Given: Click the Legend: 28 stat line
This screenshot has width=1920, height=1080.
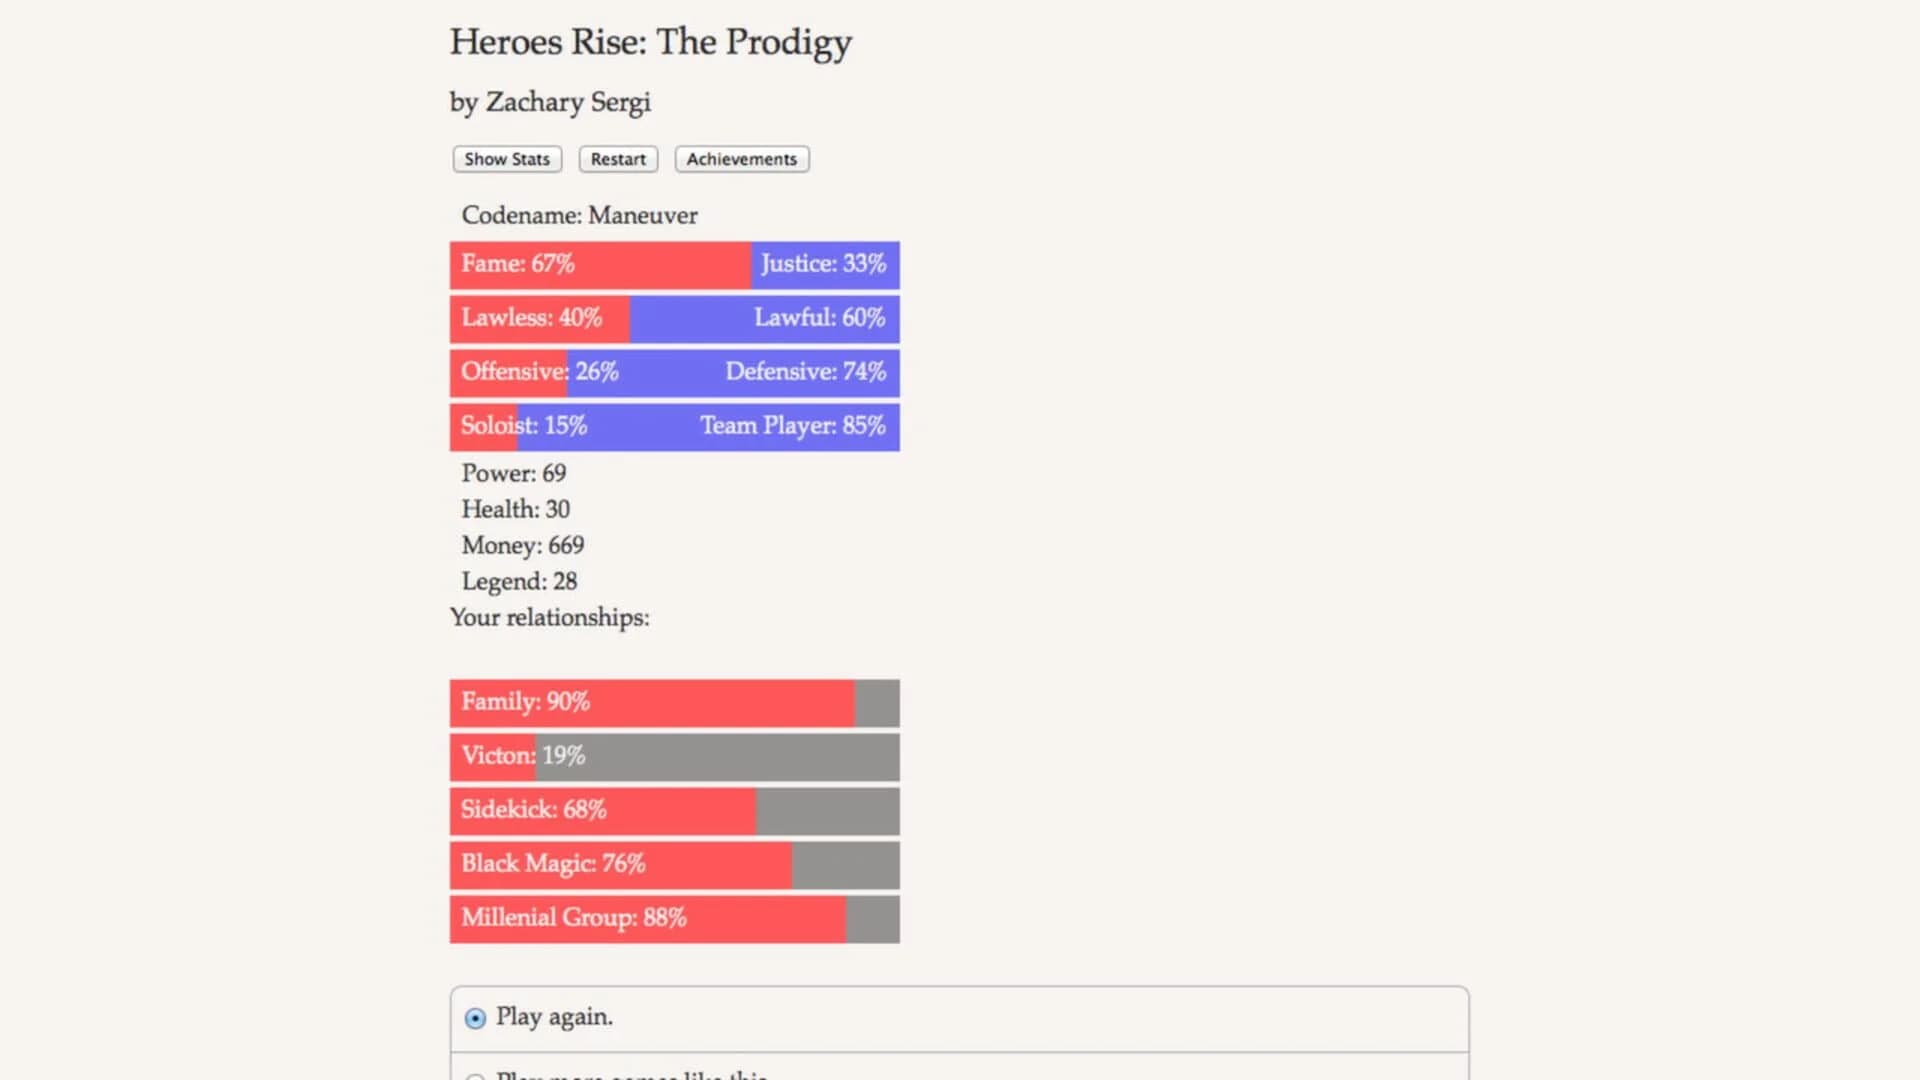Looking at the screenshot, I should point(519,581).
